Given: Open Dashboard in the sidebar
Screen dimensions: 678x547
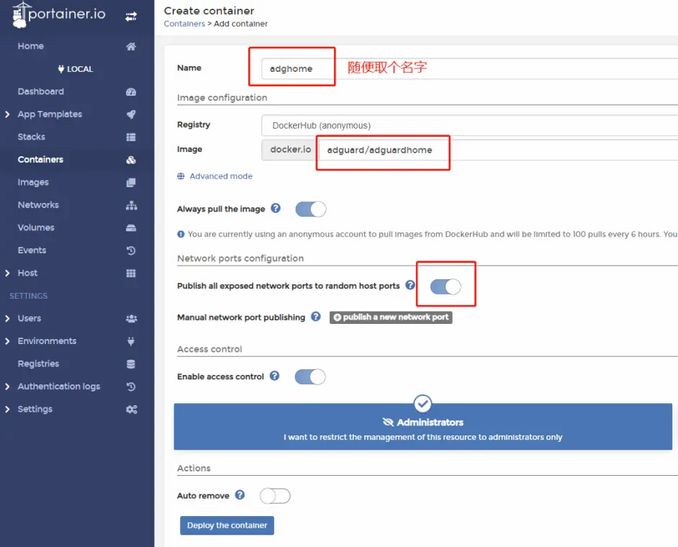Looking at the screenshot, I should 41,92.
